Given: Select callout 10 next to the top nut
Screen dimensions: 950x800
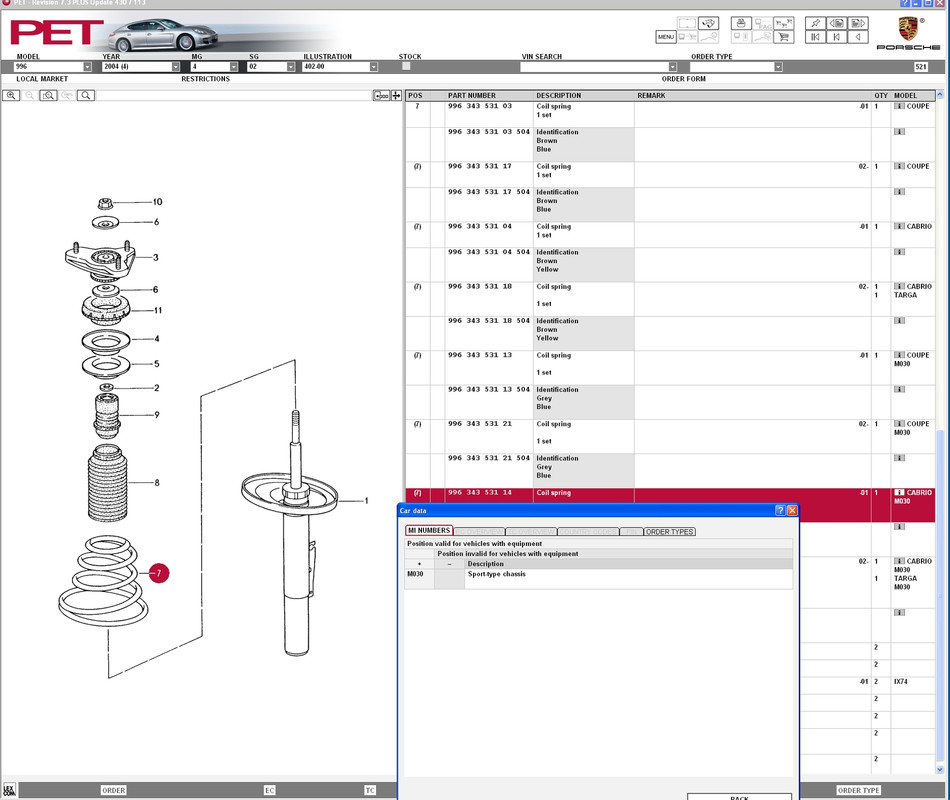Looking at the screenshot, I should click(158, 202).
